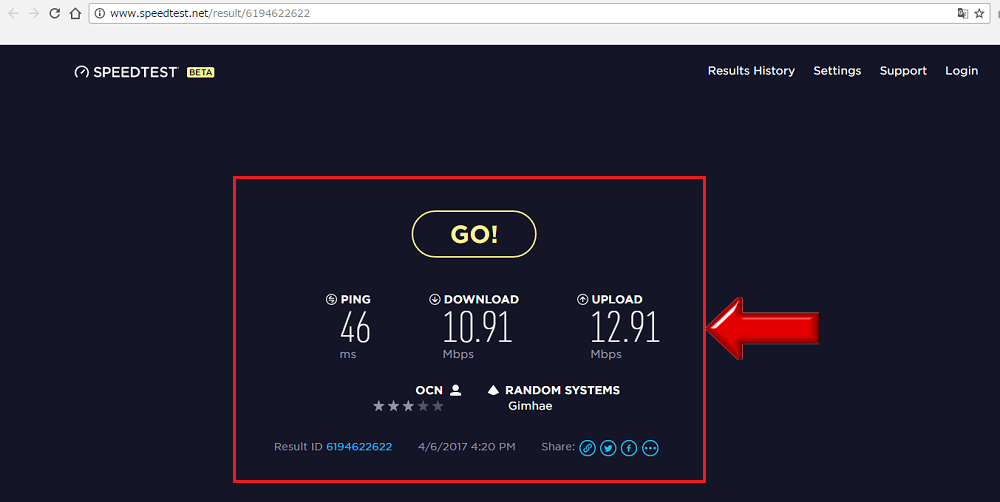The height and width of the screenshot is (502, 1000).
Task: Reload the page with the refresh icon
Action: click(55, 13)
